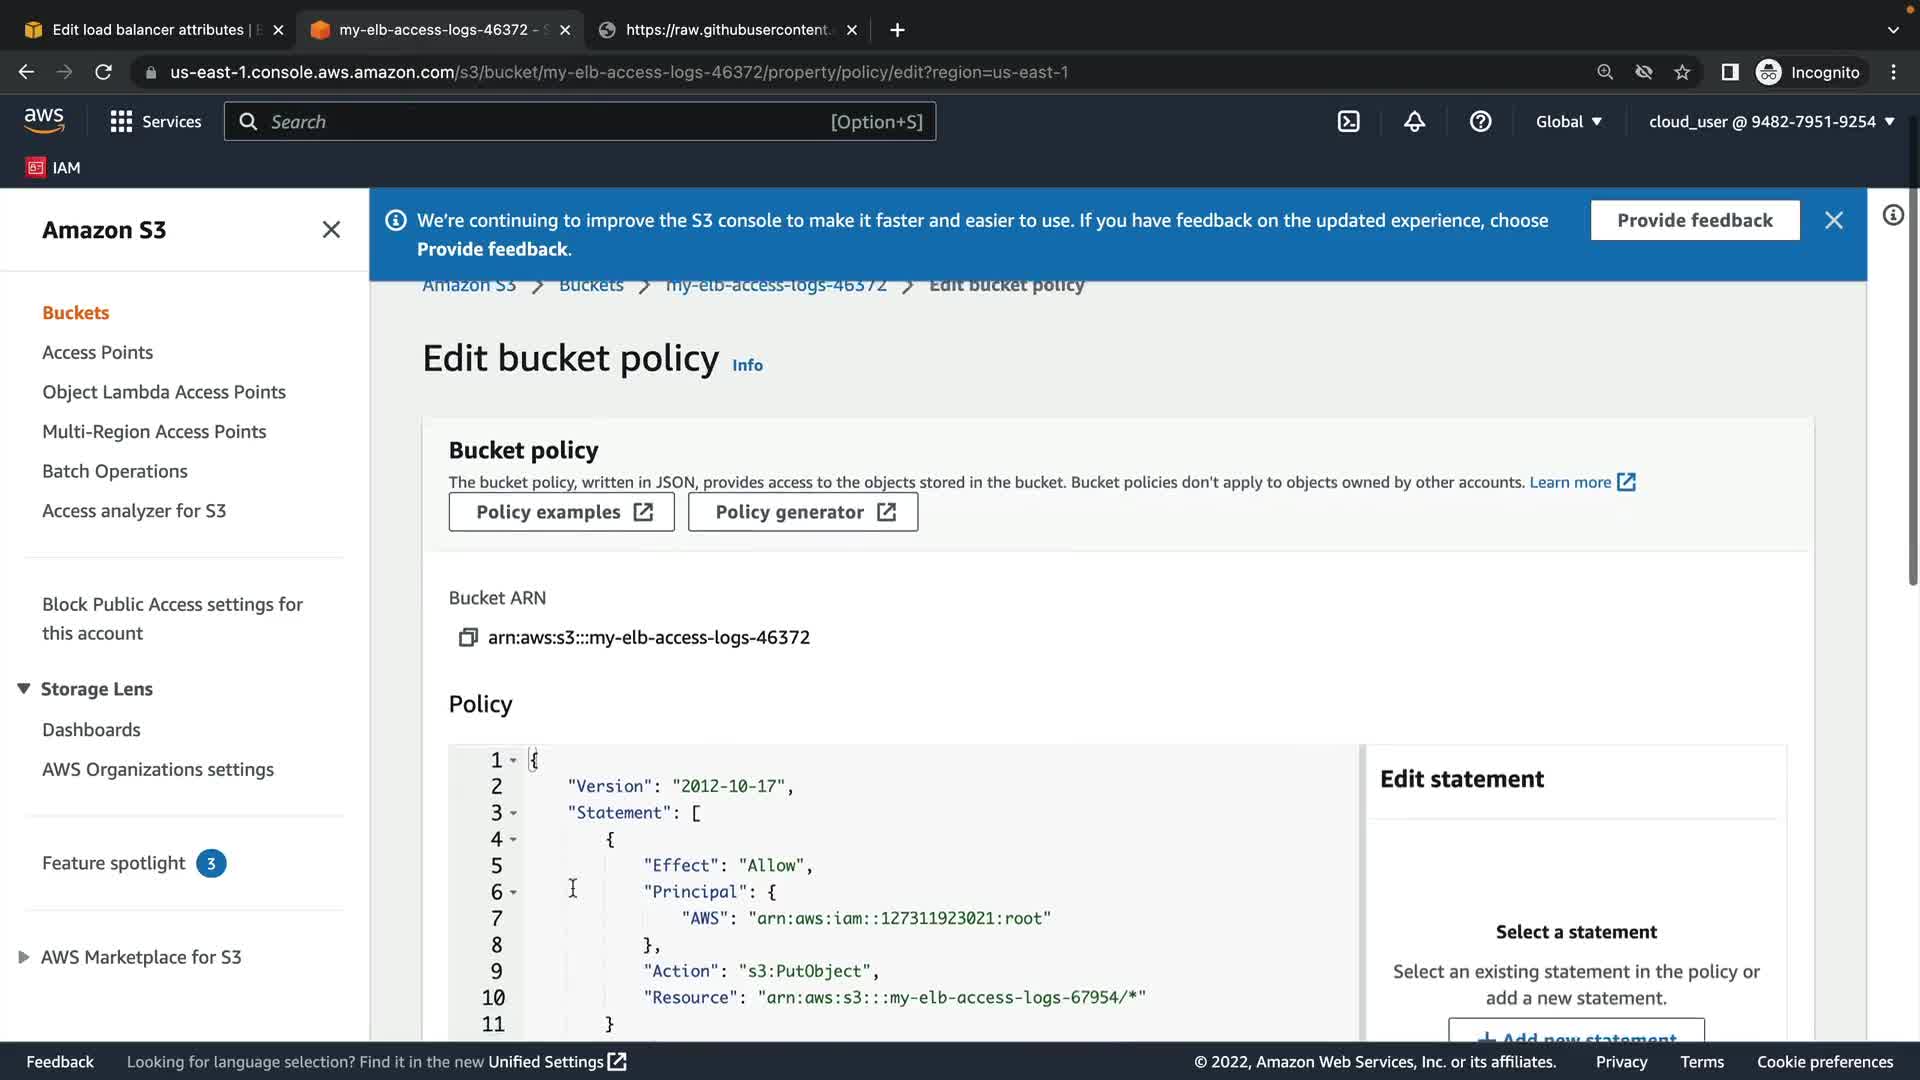Screen dimensions: 1920x1080
Task: Open the Services grid menu icon
Action: 121,121
